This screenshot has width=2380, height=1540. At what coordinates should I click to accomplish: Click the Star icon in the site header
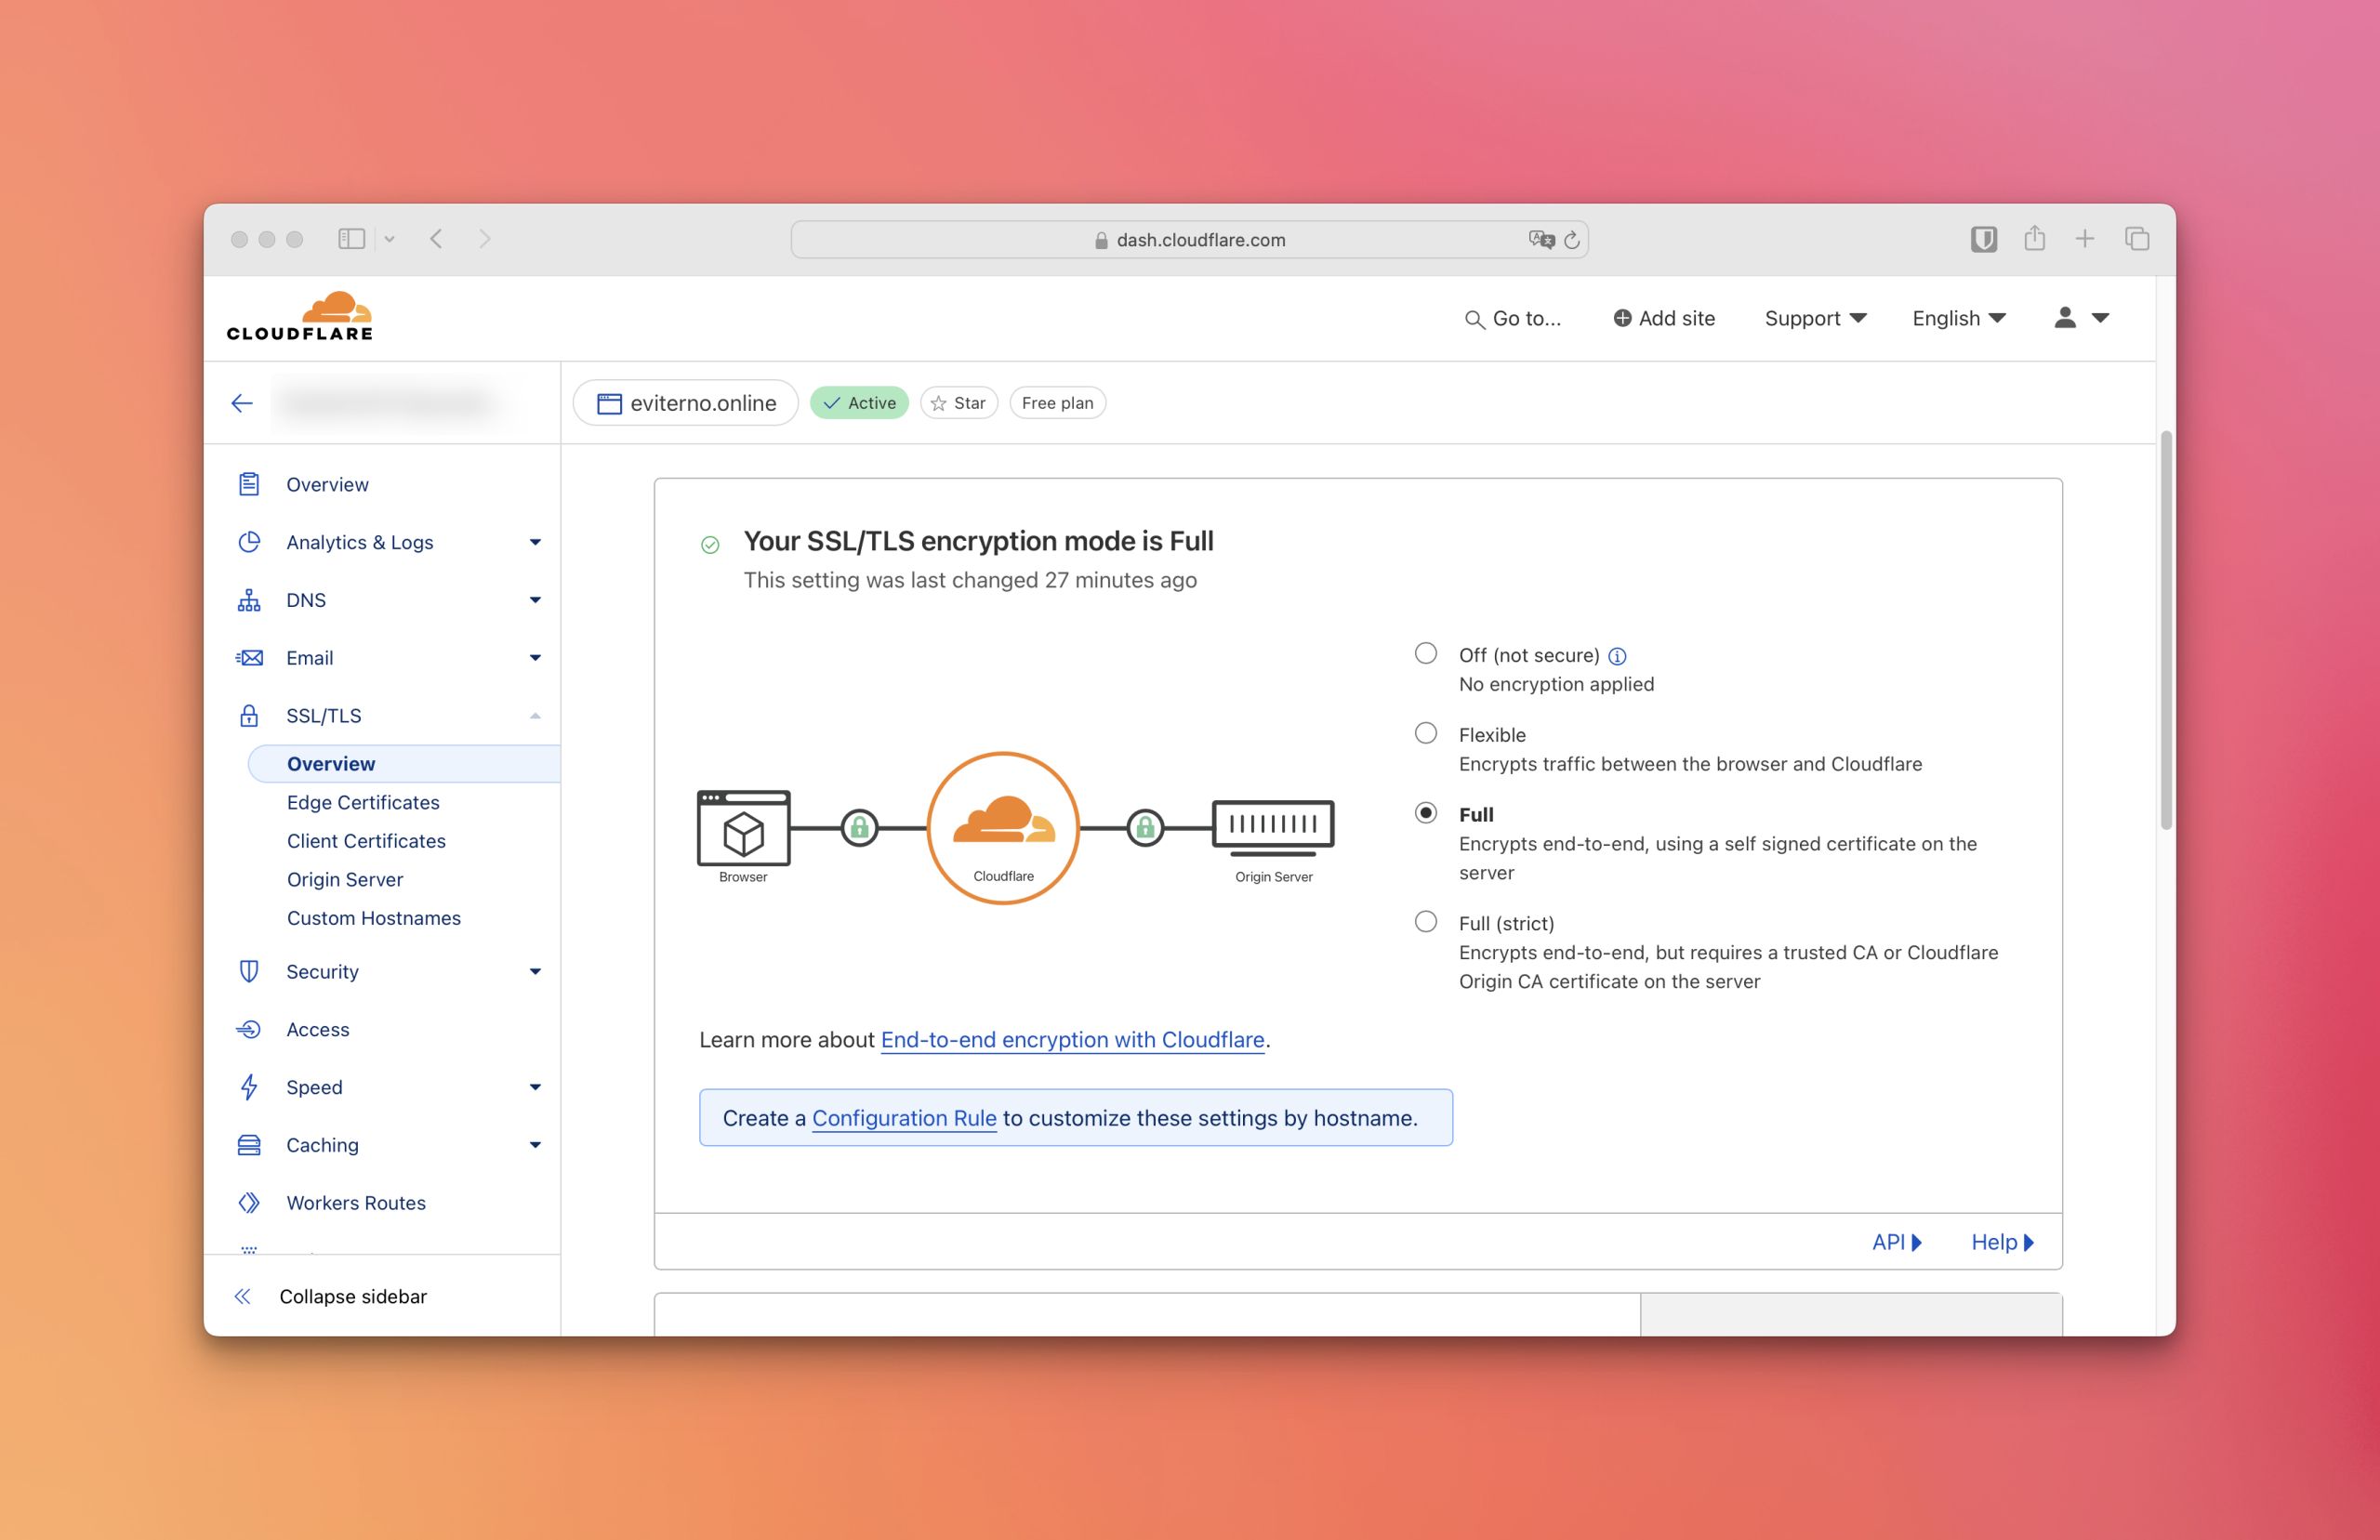click(938, 403)
